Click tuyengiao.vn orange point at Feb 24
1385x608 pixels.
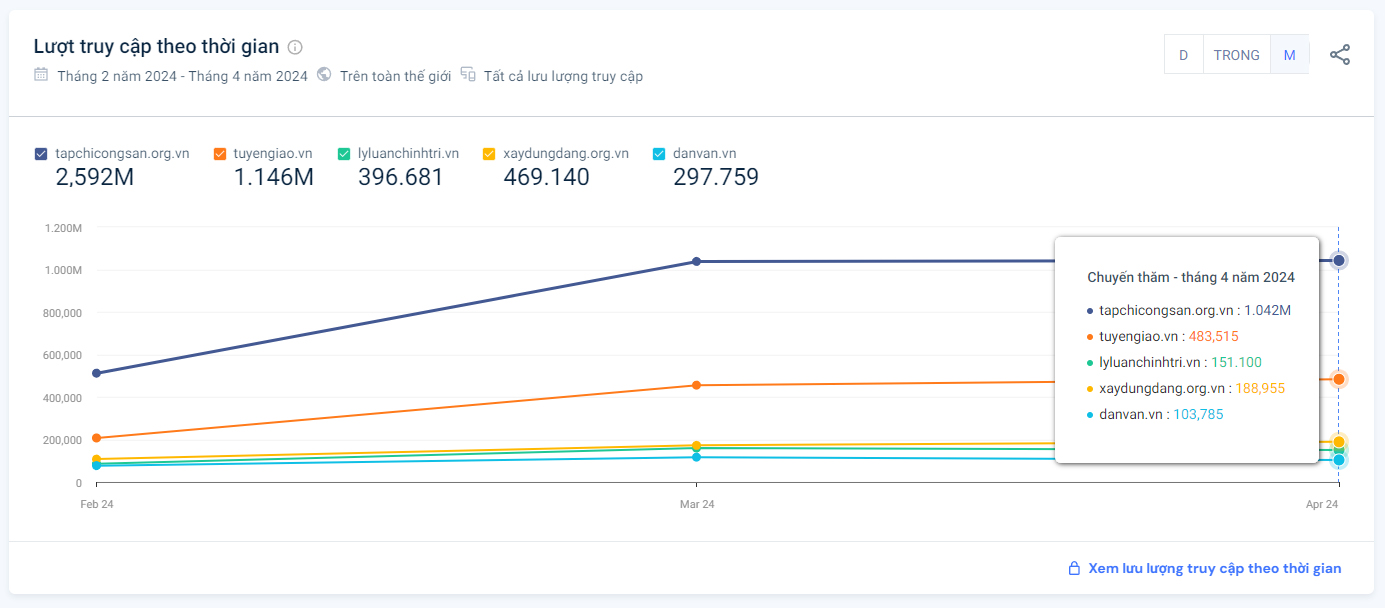pyautogui.click(x=96, y=438)
